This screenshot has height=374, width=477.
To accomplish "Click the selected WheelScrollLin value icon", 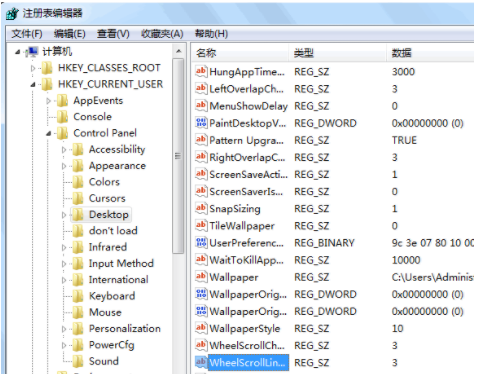I will (201, 362).
